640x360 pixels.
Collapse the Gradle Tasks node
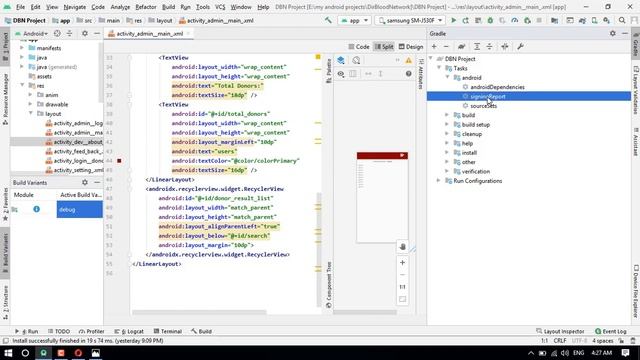[439, 68]
